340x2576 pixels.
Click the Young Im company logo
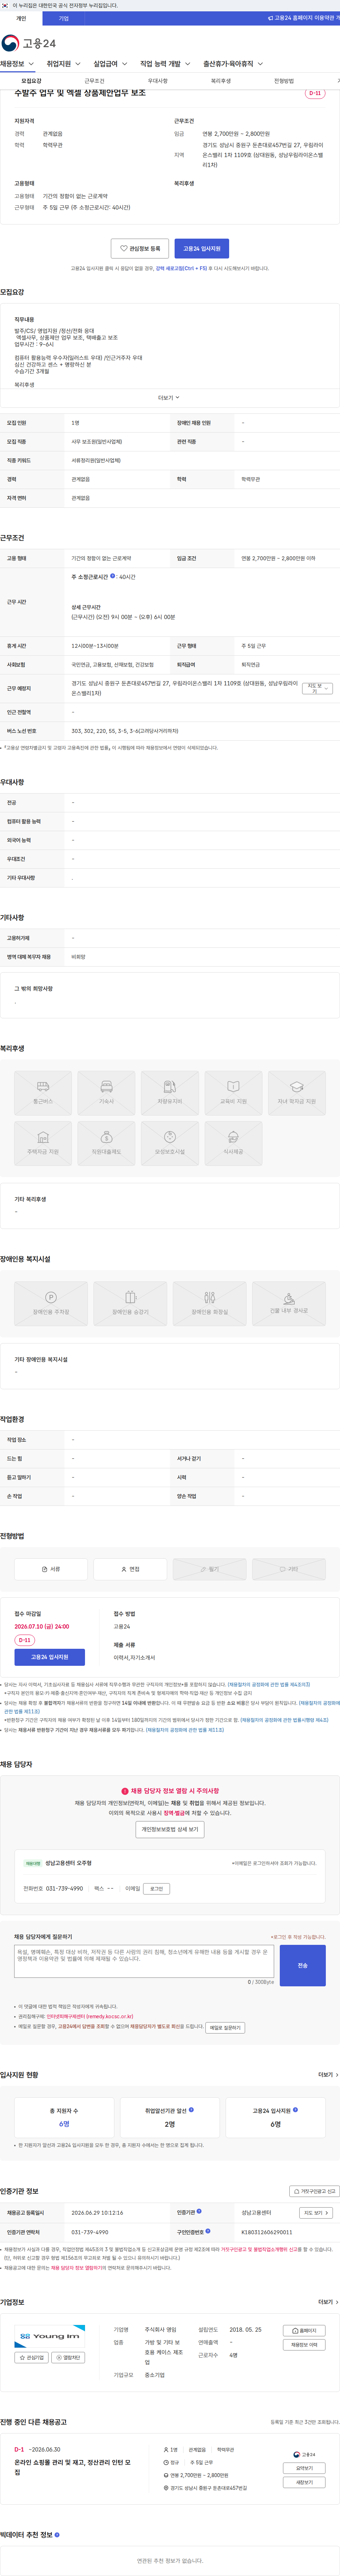coord(50,2336)
